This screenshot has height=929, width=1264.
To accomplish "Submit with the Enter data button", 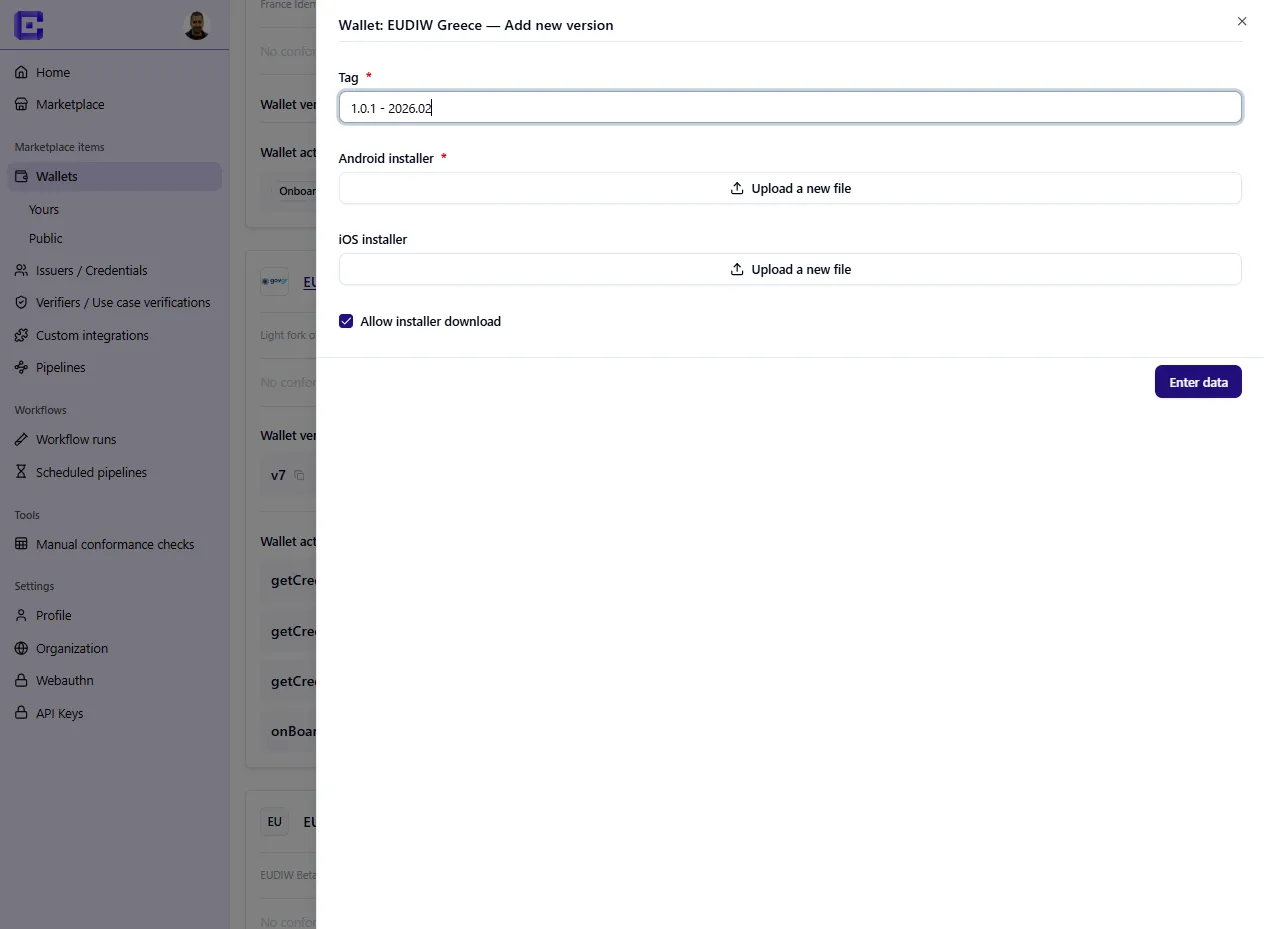I will click(1198, 382).
